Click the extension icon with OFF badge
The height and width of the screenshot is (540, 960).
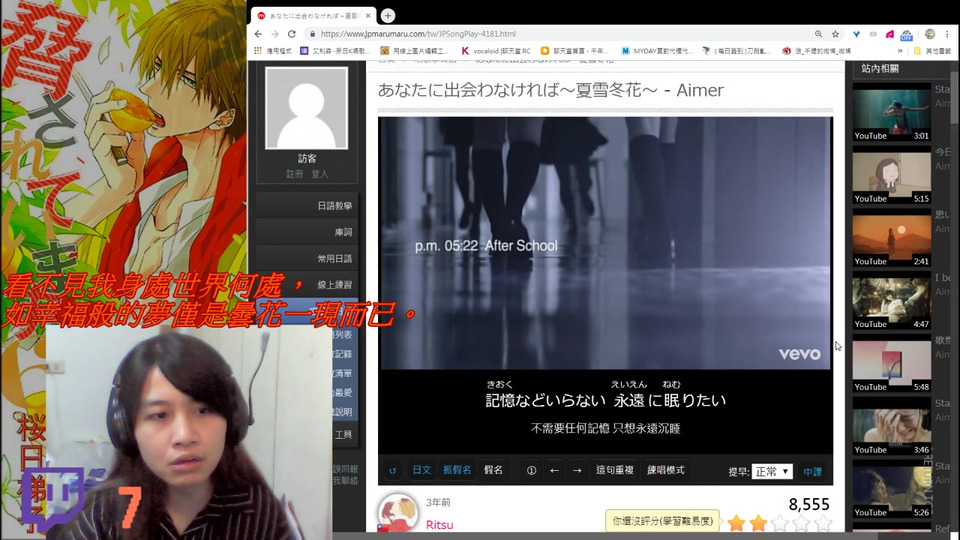click(x=907, y=35)
